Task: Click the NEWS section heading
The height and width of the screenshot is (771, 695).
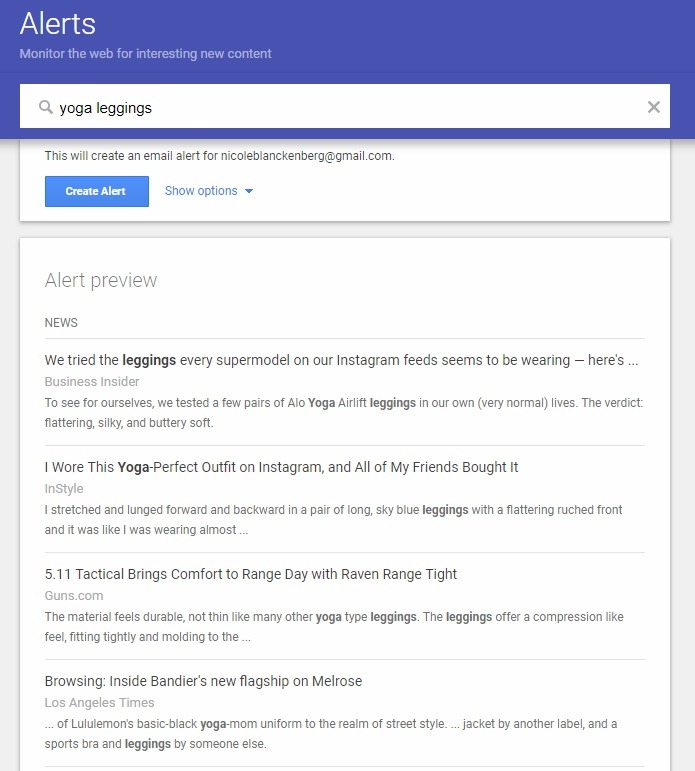Action: click(x=61, y=323)
